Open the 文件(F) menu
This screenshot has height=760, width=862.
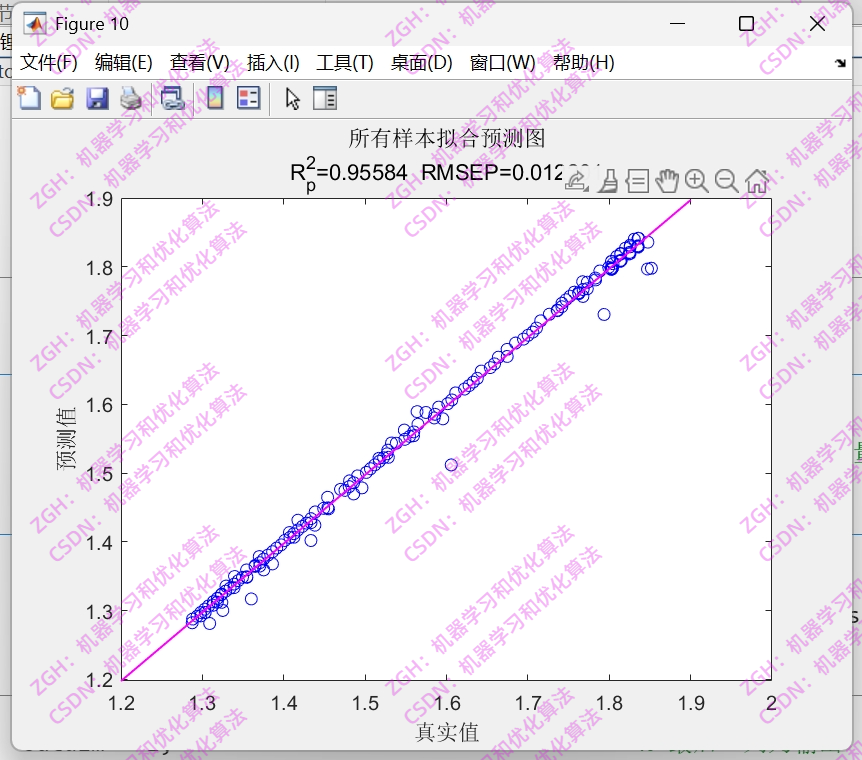click(x=49, y=63)
